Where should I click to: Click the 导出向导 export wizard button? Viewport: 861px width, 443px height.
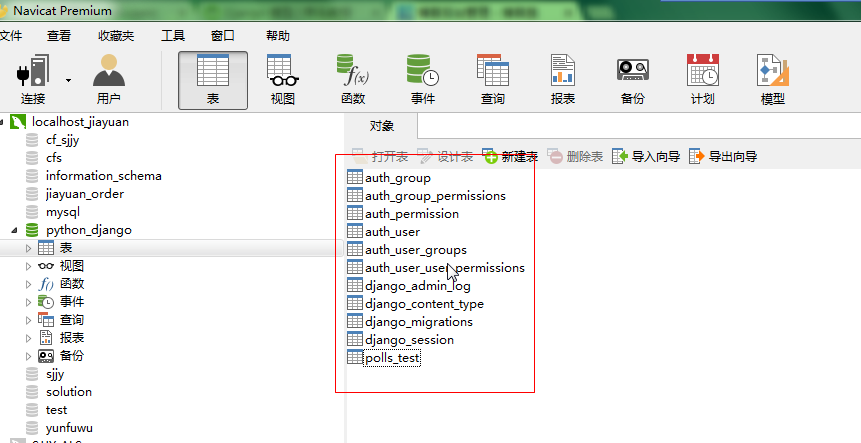pos(723,157)
